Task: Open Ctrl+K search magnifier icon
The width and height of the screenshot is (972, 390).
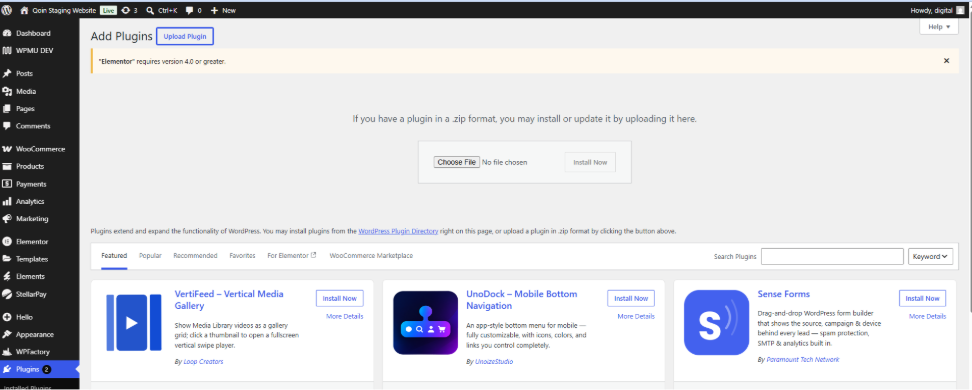Action: point(150,10)
